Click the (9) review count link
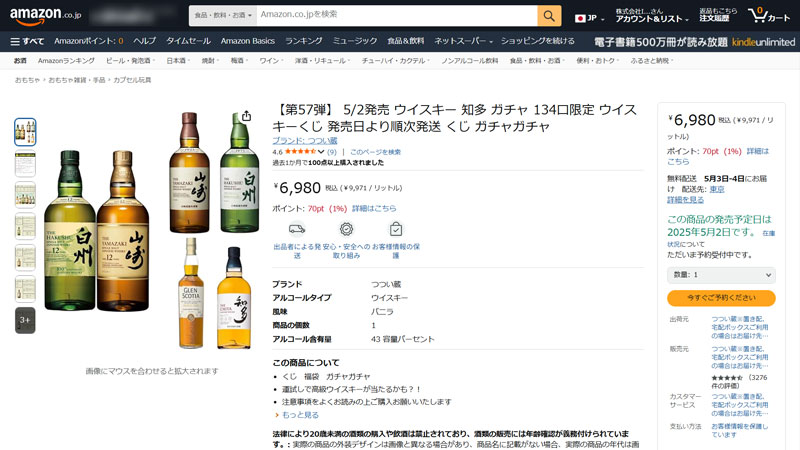This screenshot has width=800, height=450. tap(332, 152)
